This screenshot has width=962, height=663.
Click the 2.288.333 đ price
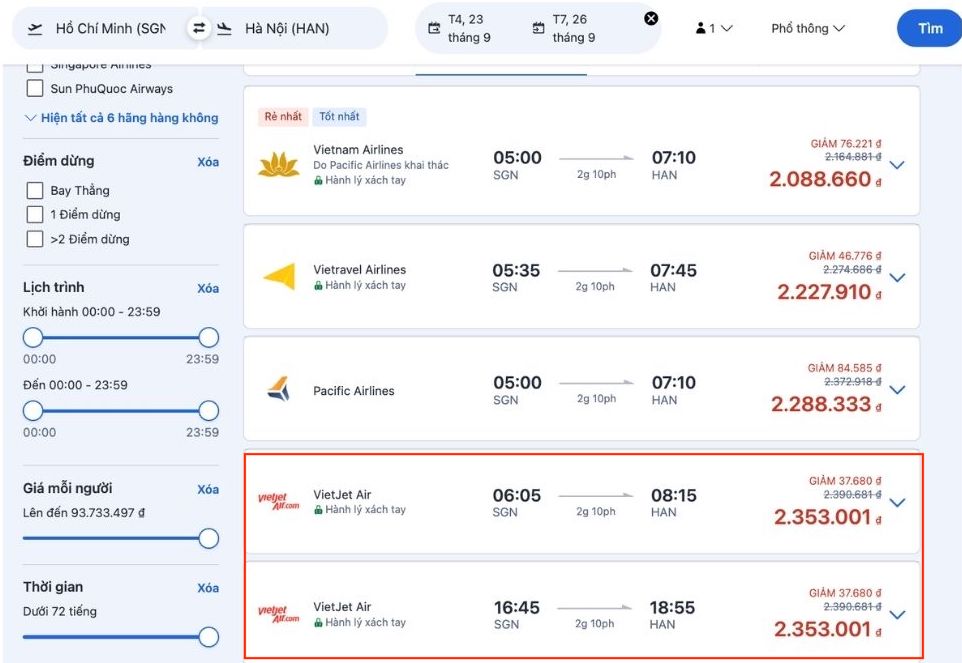pyautogui.click(x=826, y=404)
